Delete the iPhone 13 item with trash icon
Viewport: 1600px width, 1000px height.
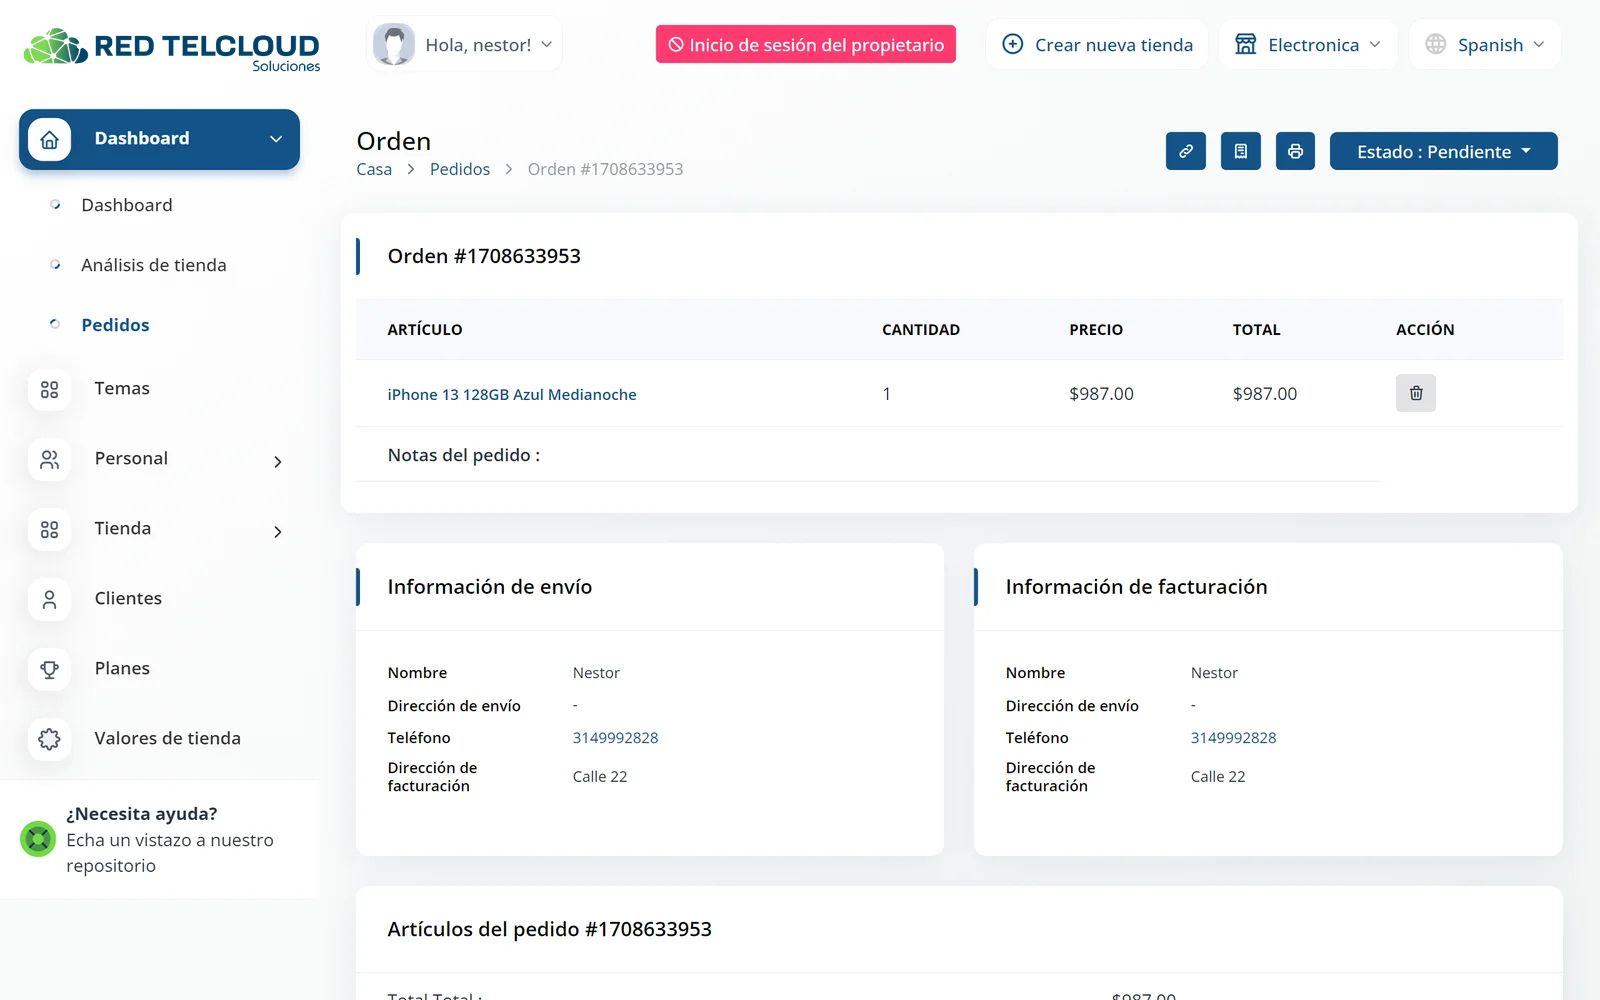[1415, 393]
